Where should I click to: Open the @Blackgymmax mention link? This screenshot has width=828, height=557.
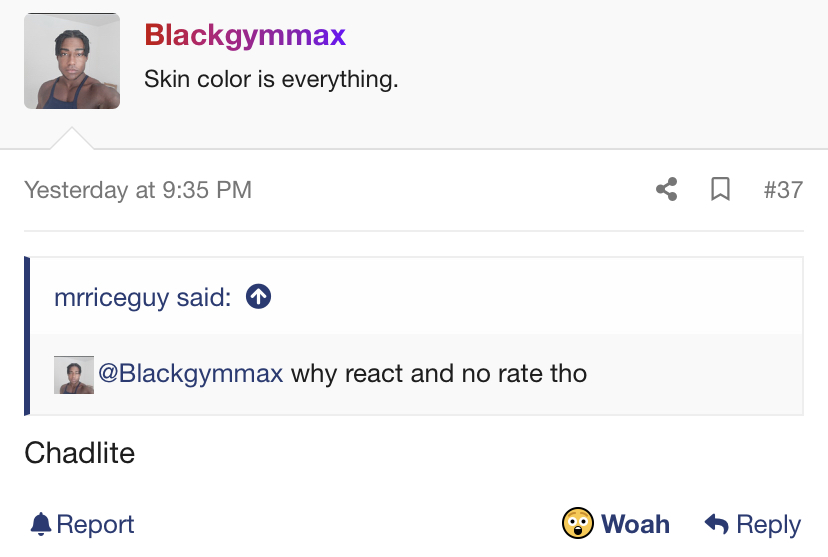[x=191, y=374]
